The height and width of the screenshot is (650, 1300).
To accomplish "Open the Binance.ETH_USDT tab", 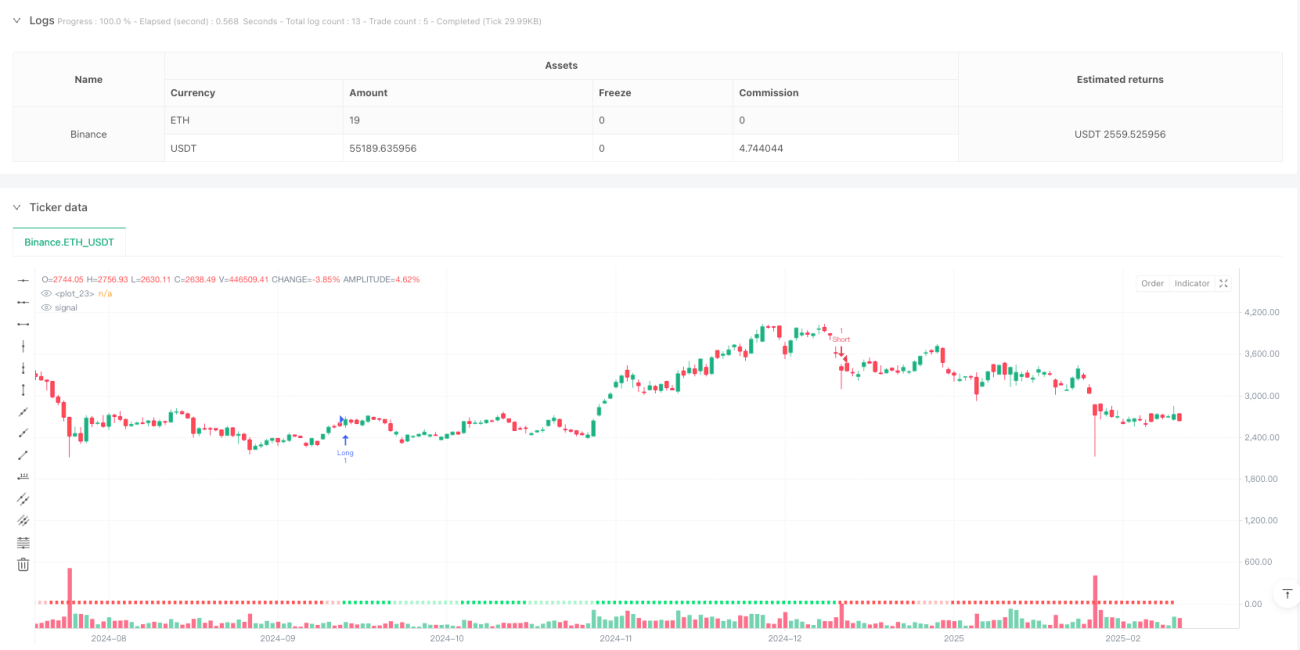I will (x=69, y=242).
